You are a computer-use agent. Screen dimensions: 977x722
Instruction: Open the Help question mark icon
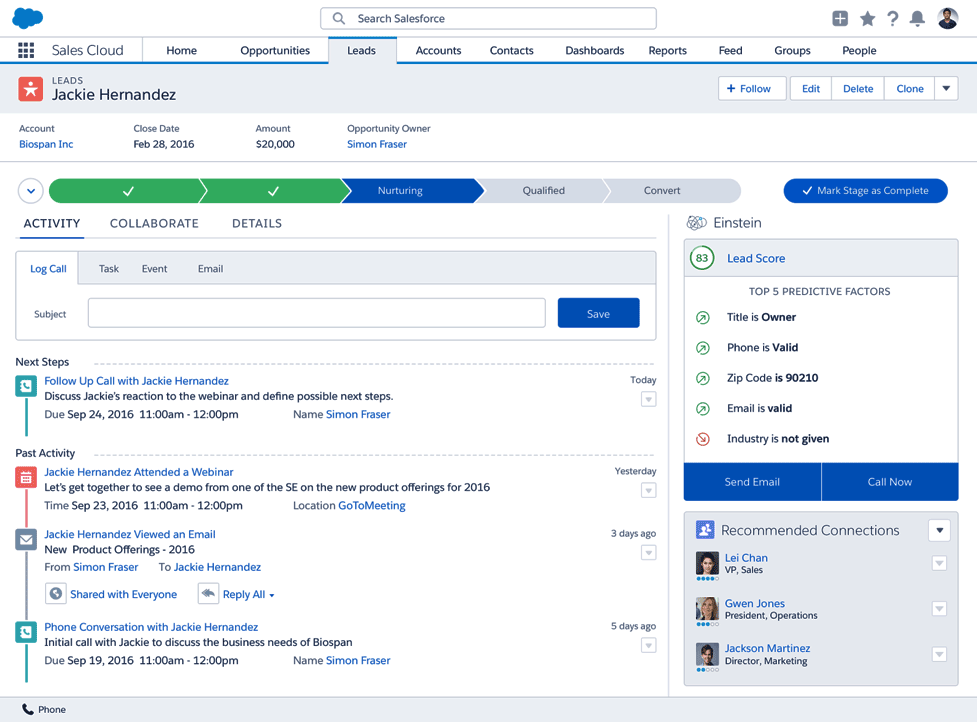pos(892,19)
